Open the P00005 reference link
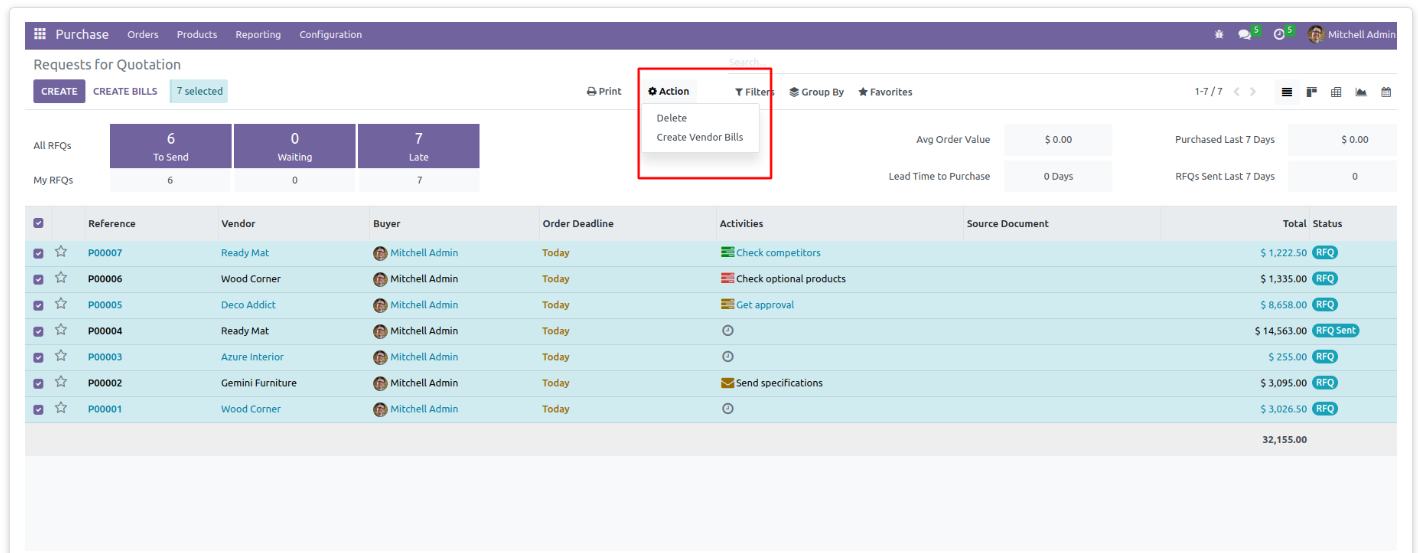This screenshot has height=553, width=1418. [x=105, y=305]
